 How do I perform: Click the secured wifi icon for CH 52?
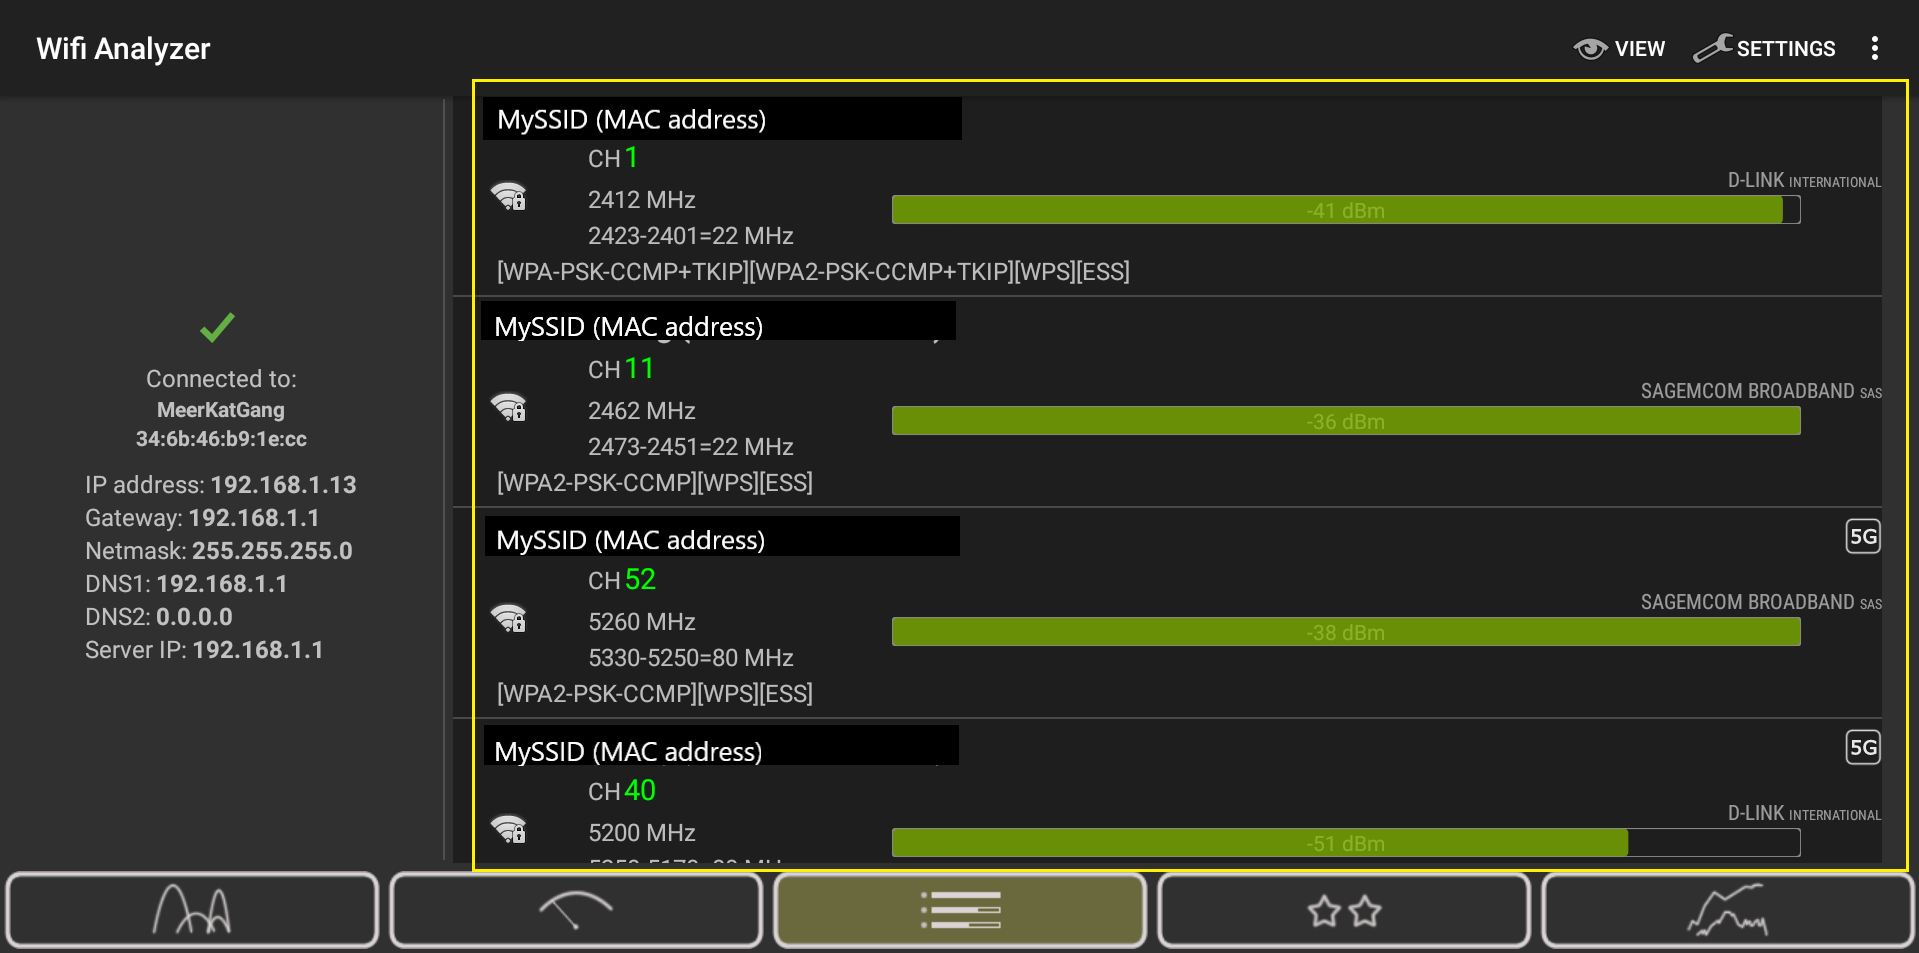point(509,618)
